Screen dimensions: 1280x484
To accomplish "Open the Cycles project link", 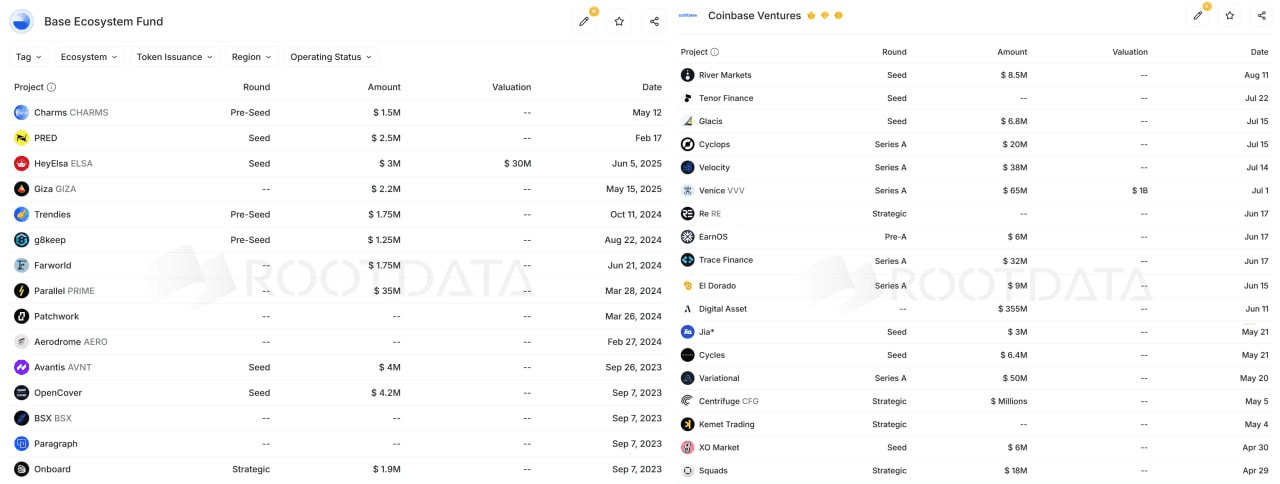I will 712,355.
